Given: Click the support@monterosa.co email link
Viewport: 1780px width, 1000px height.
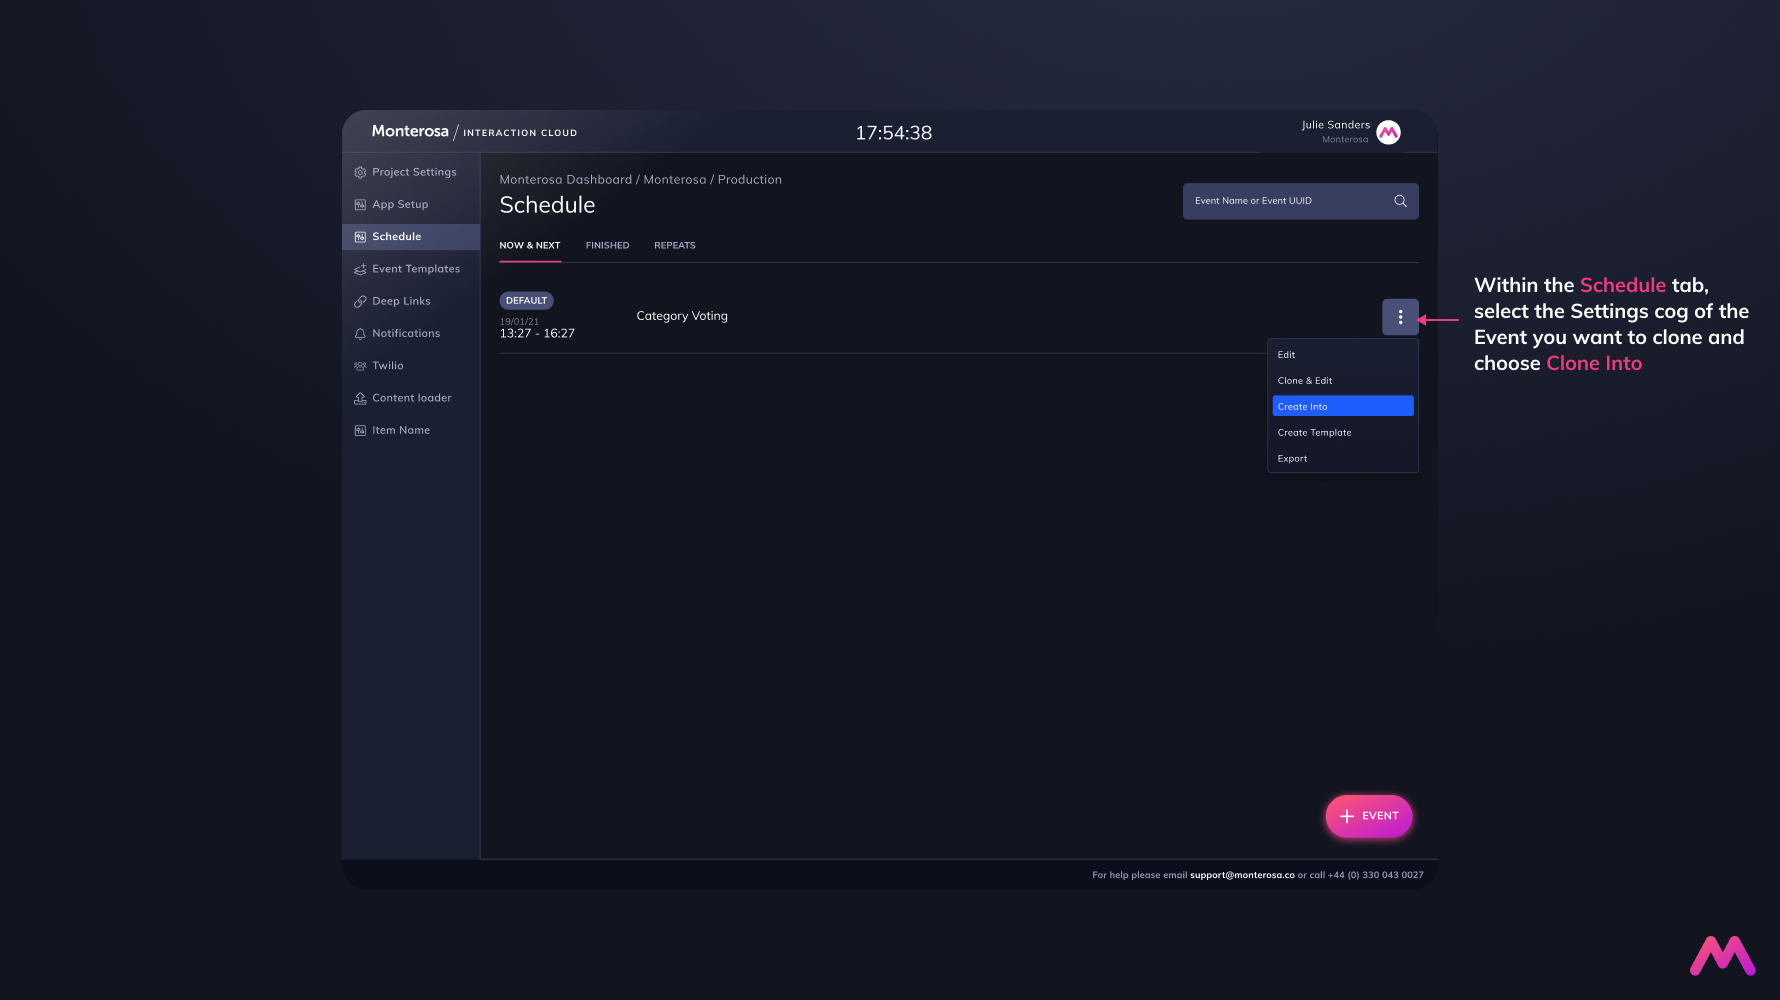Looking at the screenshot, I should coord(1242,875).
